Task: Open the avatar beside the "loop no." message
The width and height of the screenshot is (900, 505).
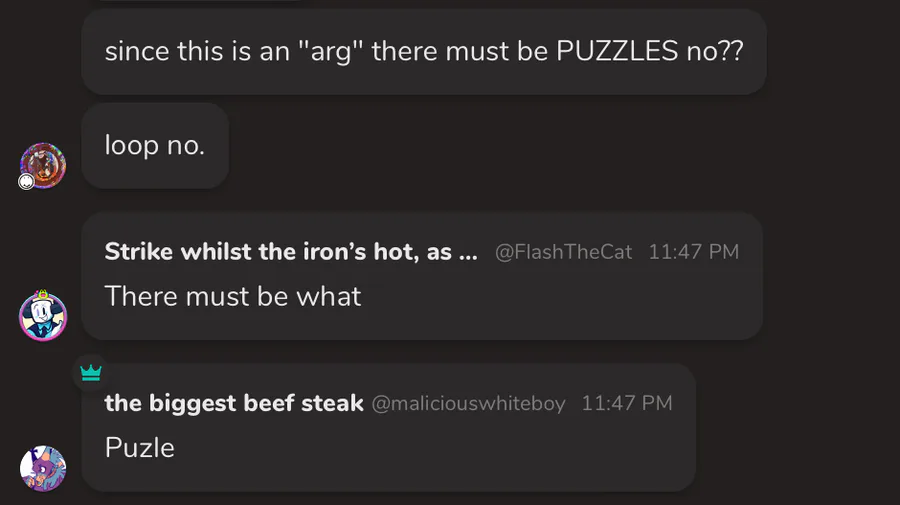Action: (43, 165)
